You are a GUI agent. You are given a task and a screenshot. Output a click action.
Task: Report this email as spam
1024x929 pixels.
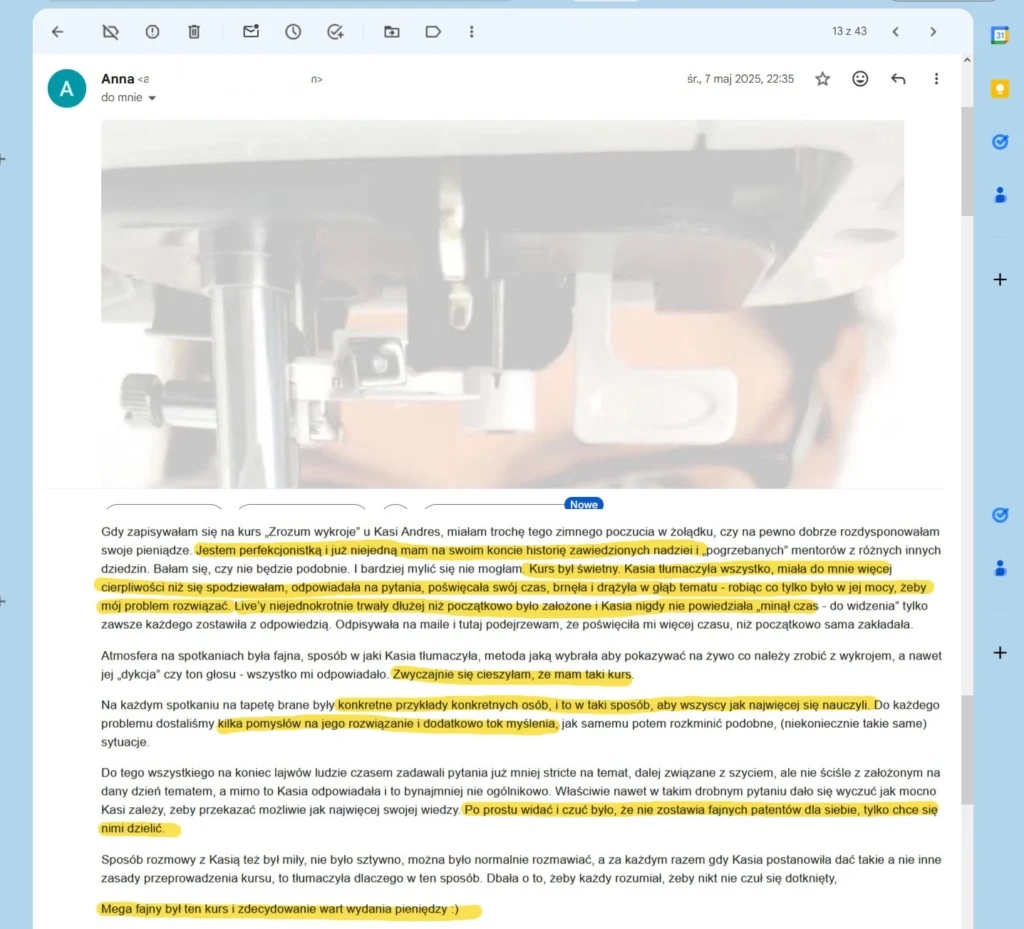[152, 31]
